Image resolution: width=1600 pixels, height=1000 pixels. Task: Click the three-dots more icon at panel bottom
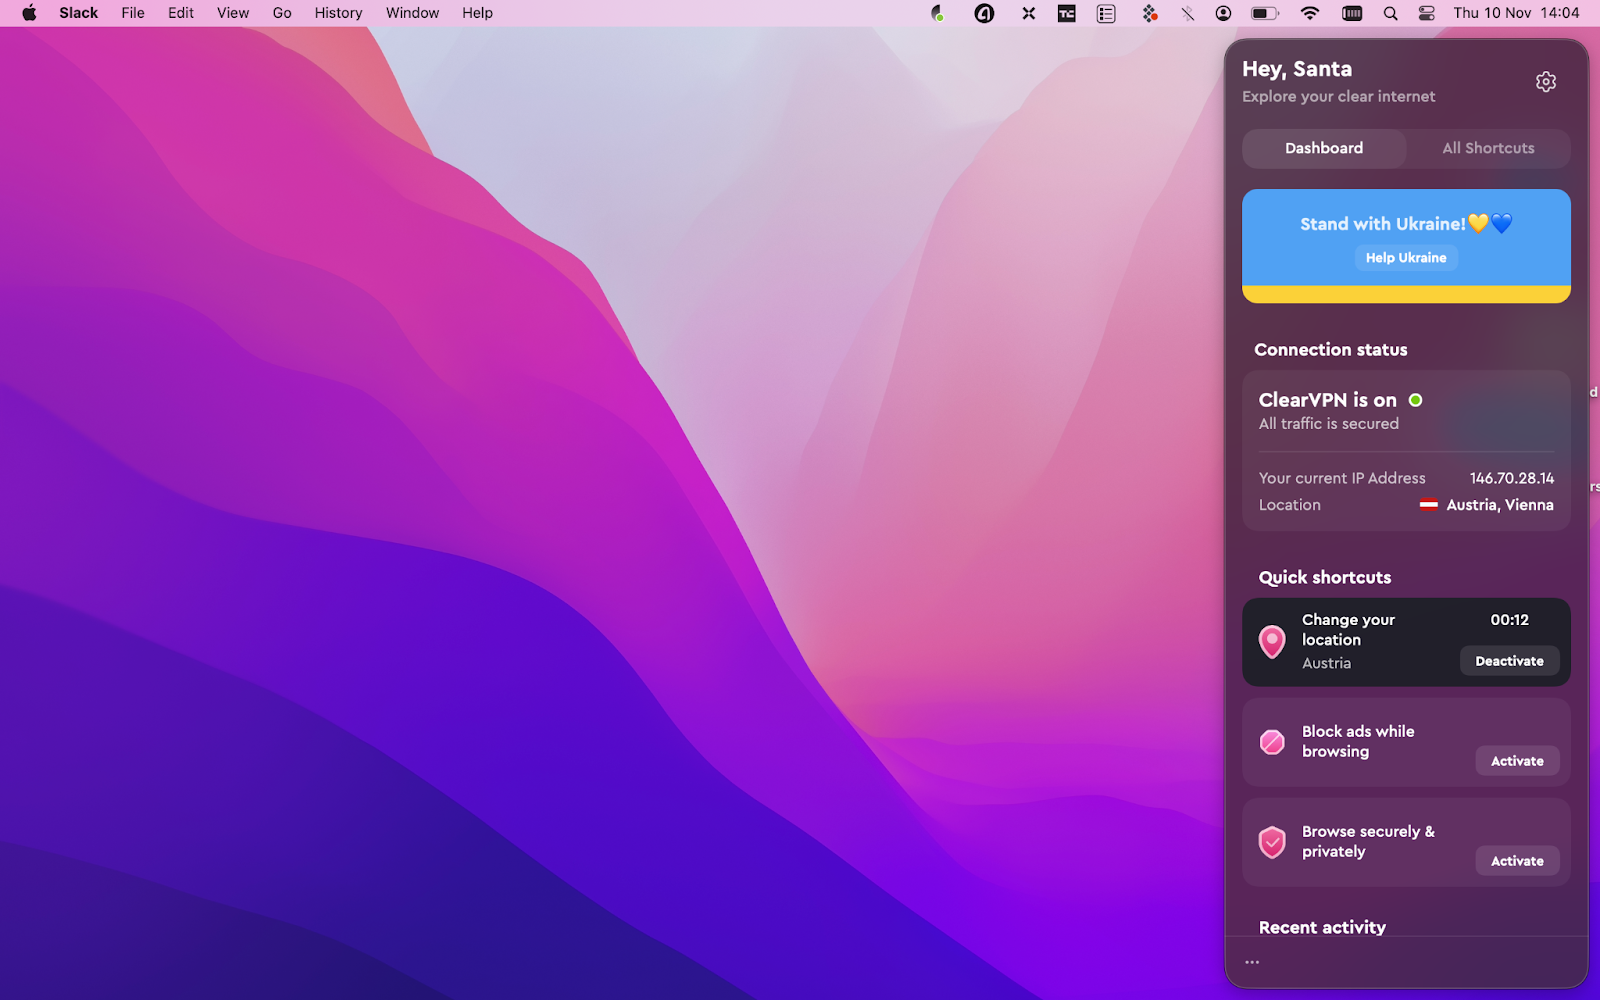[x=1252, y=962]
